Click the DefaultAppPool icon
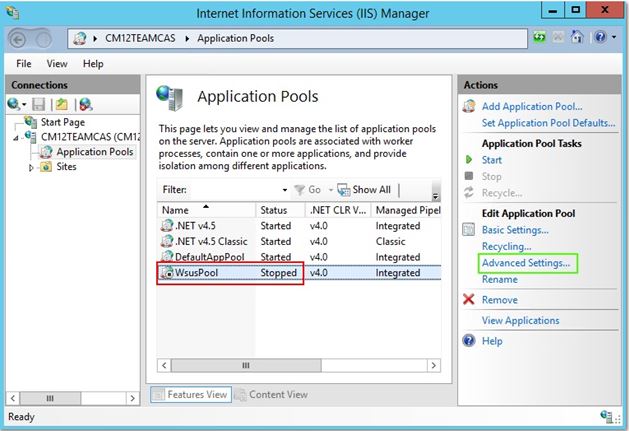This screenshot has width=629, height=431. click(167, 257)
